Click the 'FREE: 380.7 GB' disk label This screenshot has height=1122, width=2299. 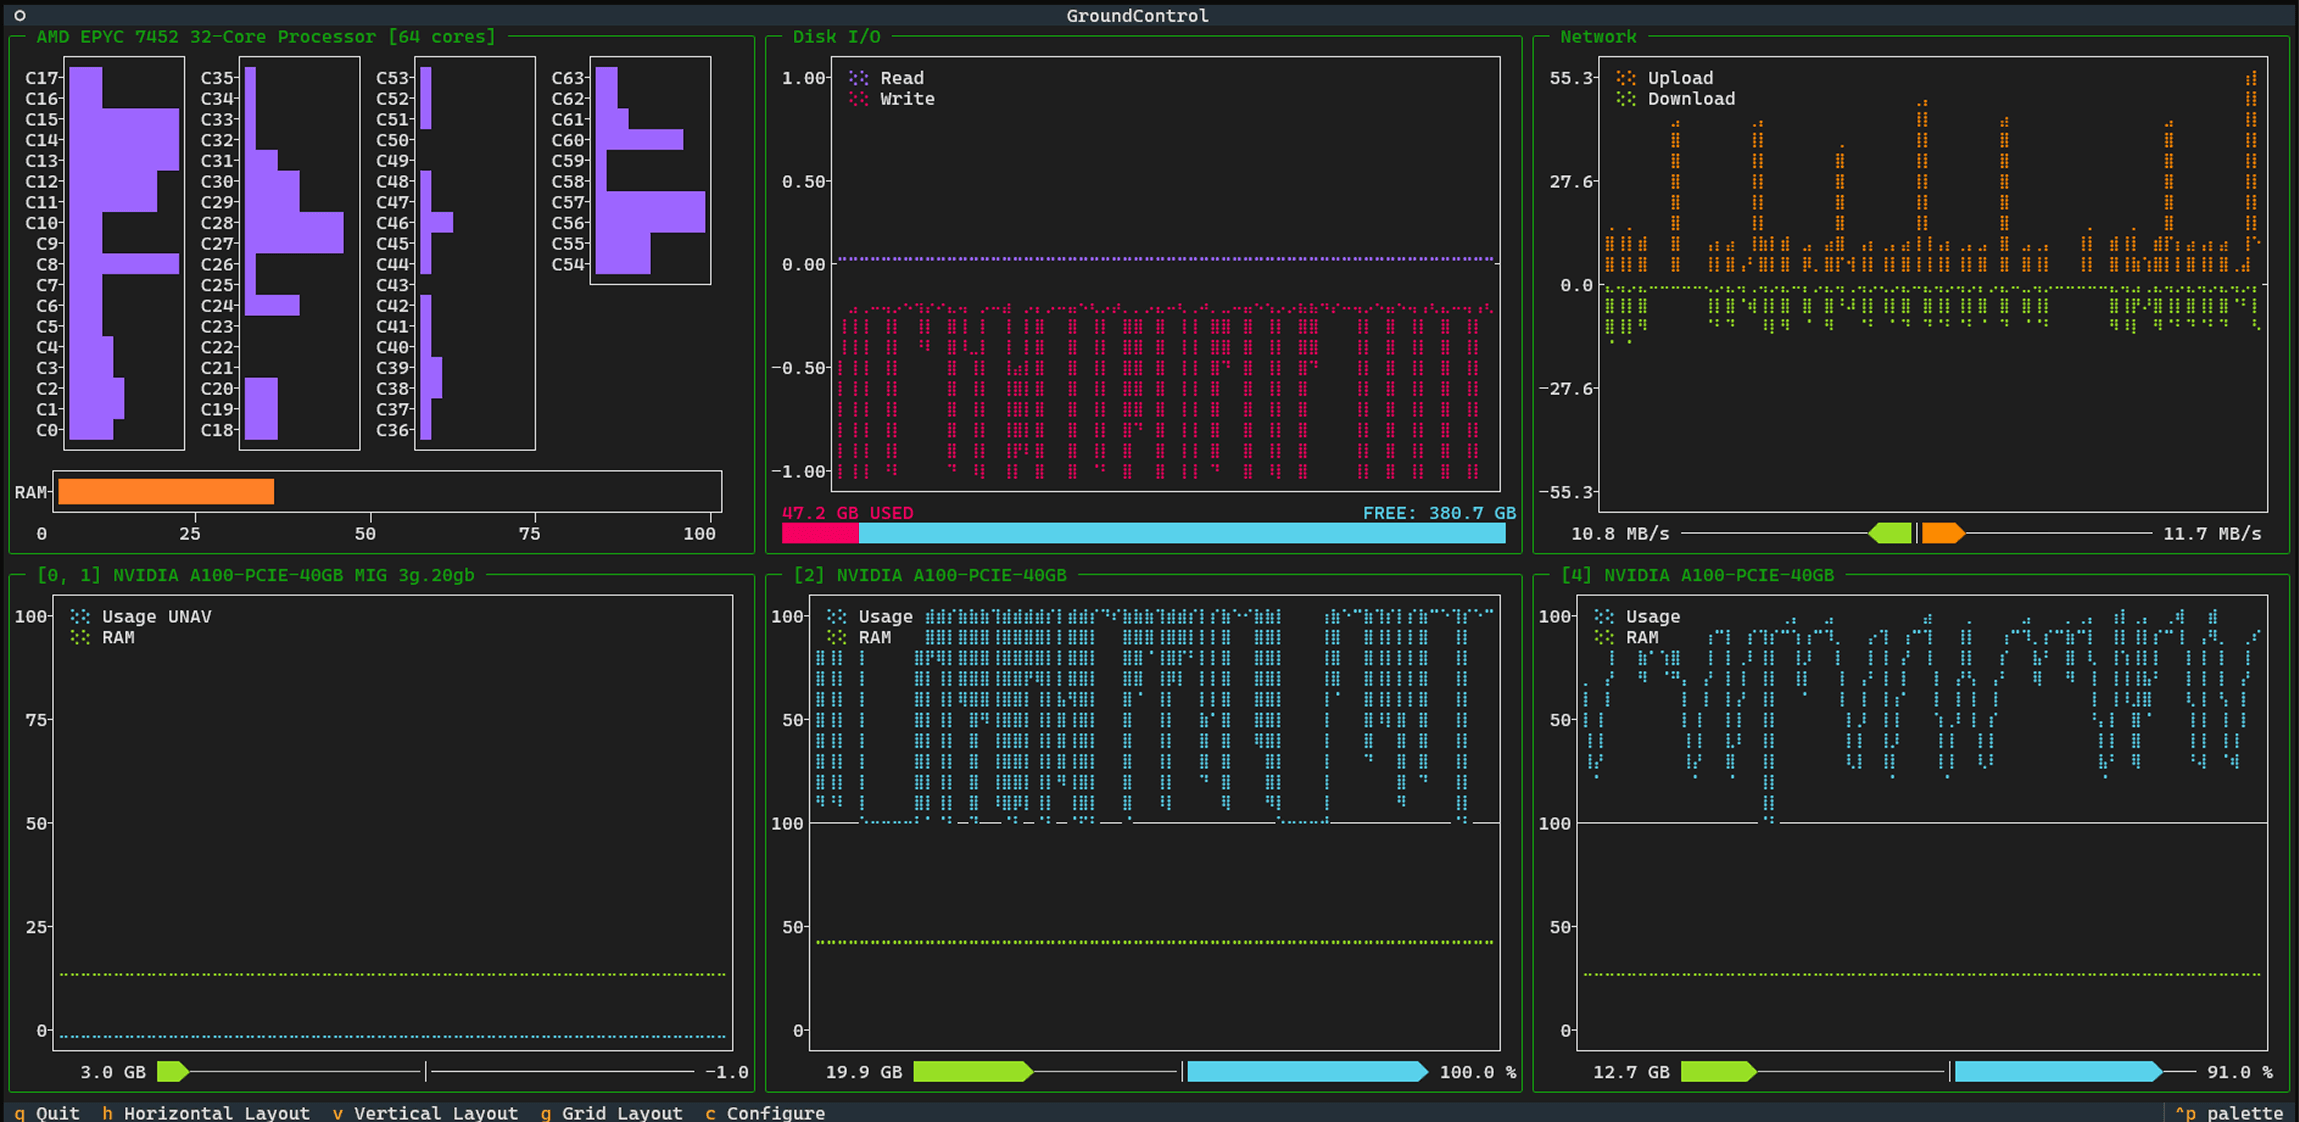pyautogui.click(x=1439, y=513)
